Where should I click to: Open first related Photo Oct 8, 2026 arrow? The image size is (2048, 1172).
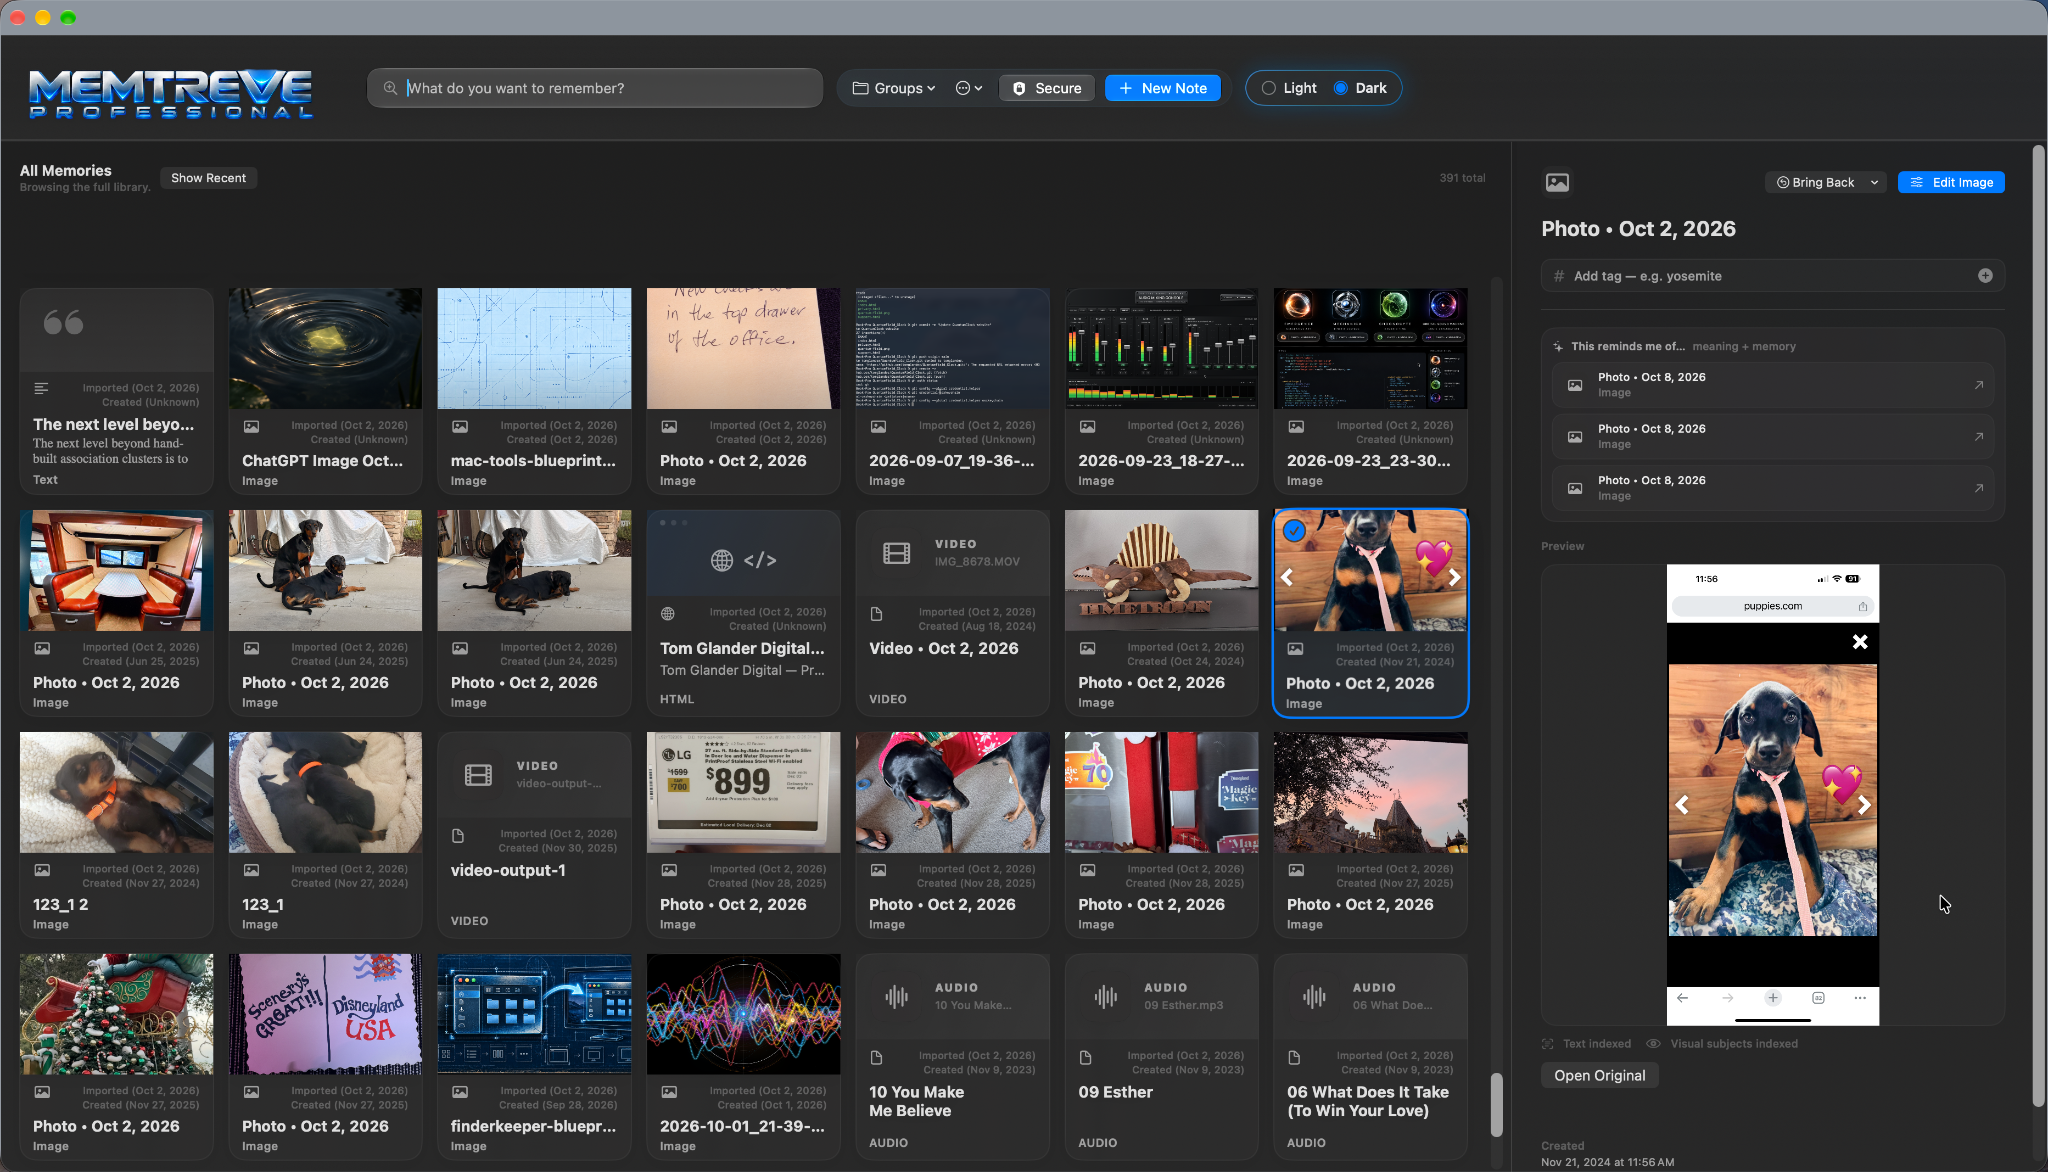click(x=1978, y=385)
